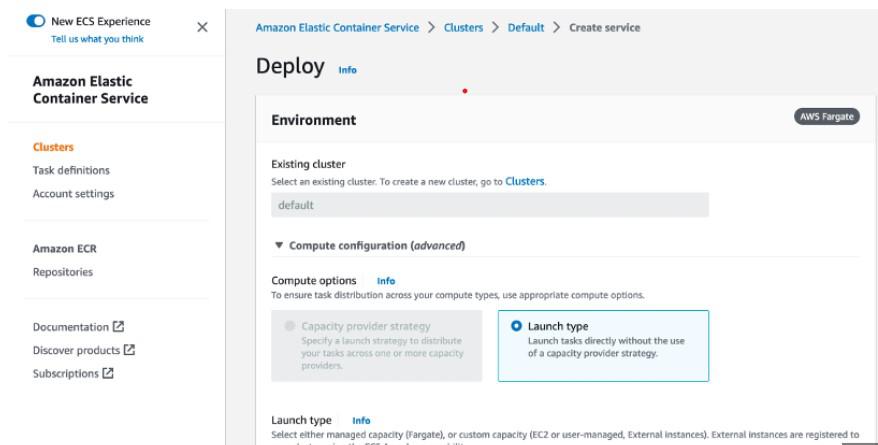Screen dimensions: 878x445
Task: Open Task definitions in the sidebar
Action: [x=70, y=170]
